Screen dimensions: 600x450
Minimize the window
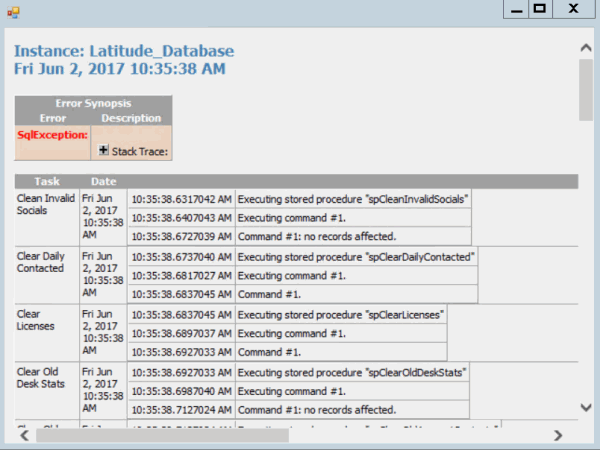516,9
